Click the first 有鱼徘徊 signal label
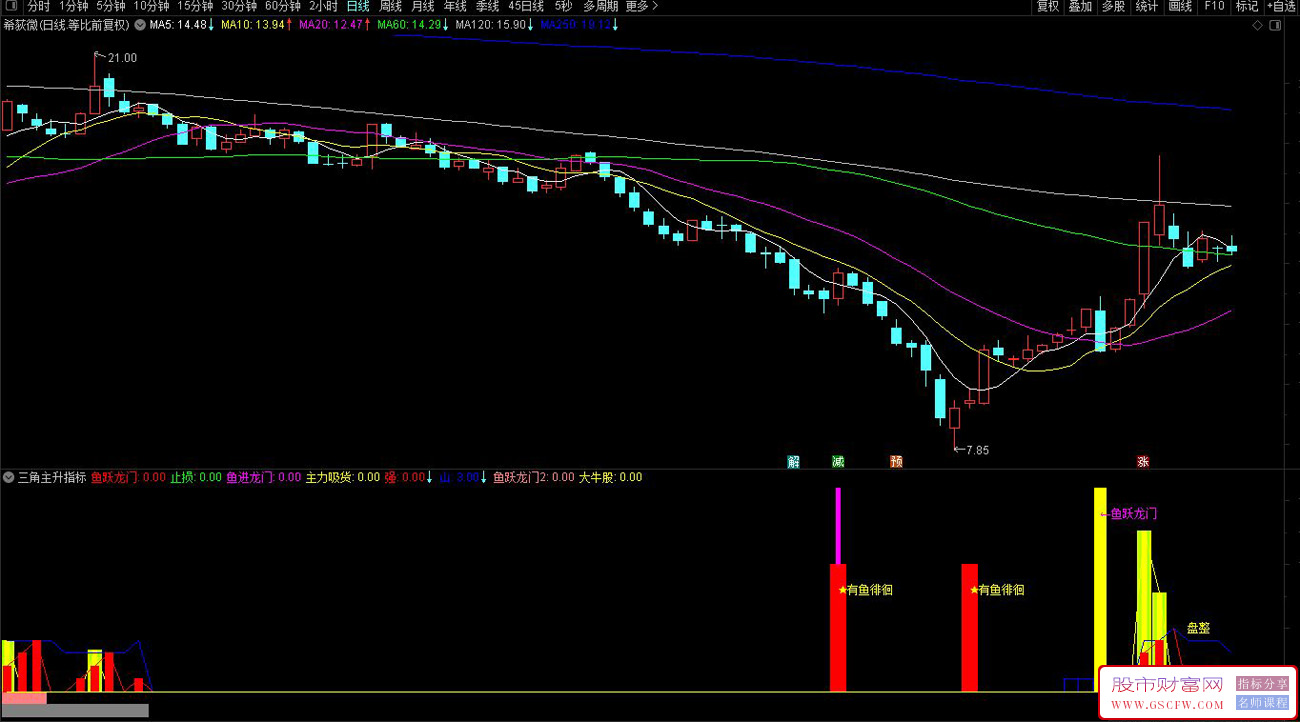 pyautogui.click(x=869, y=590)
